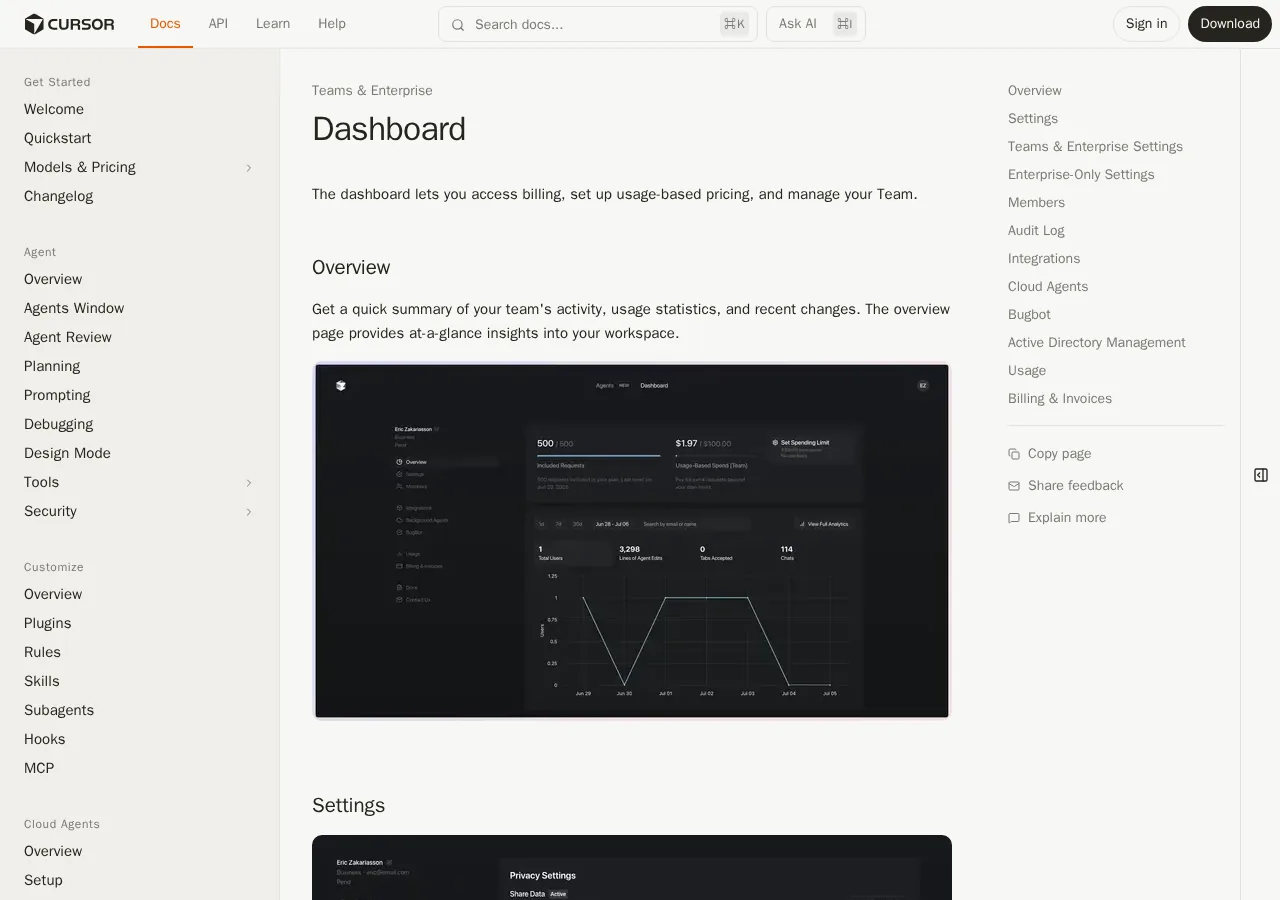Click the Settings section heading

(x=348, y=806)
